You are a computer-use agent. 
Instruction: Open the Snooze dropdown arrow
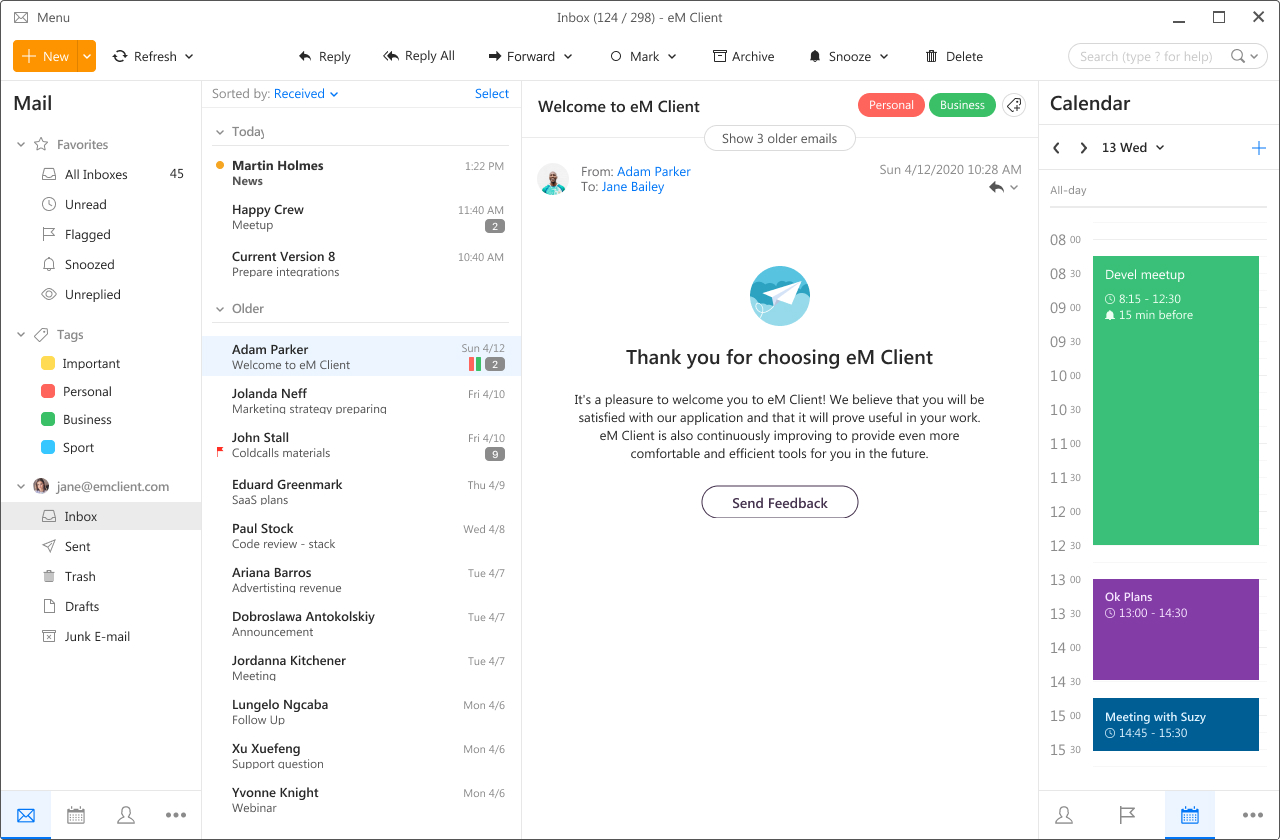tap(884, 57)
